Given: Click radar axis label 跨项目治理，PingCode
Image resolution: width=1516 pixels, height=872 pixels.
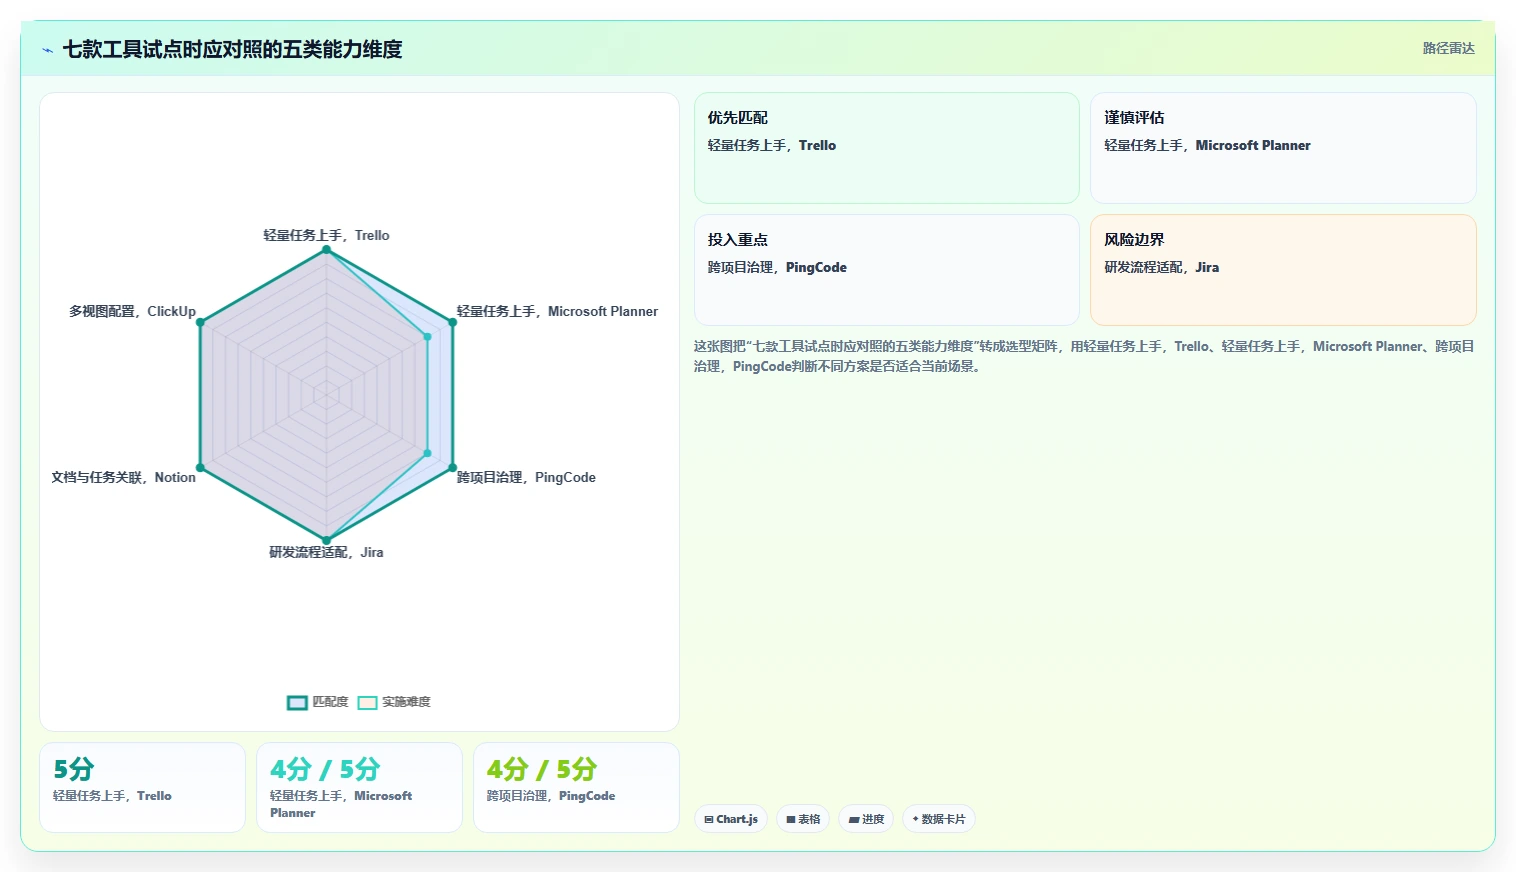Looking at the screenshot, I should 526,477.
